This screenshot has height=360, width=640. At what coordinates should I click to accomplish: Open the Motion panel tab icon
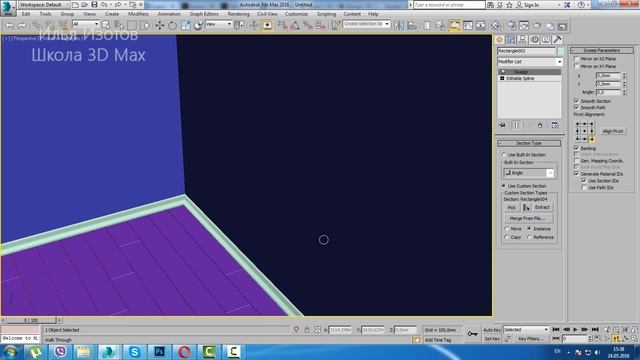(534, 40)
